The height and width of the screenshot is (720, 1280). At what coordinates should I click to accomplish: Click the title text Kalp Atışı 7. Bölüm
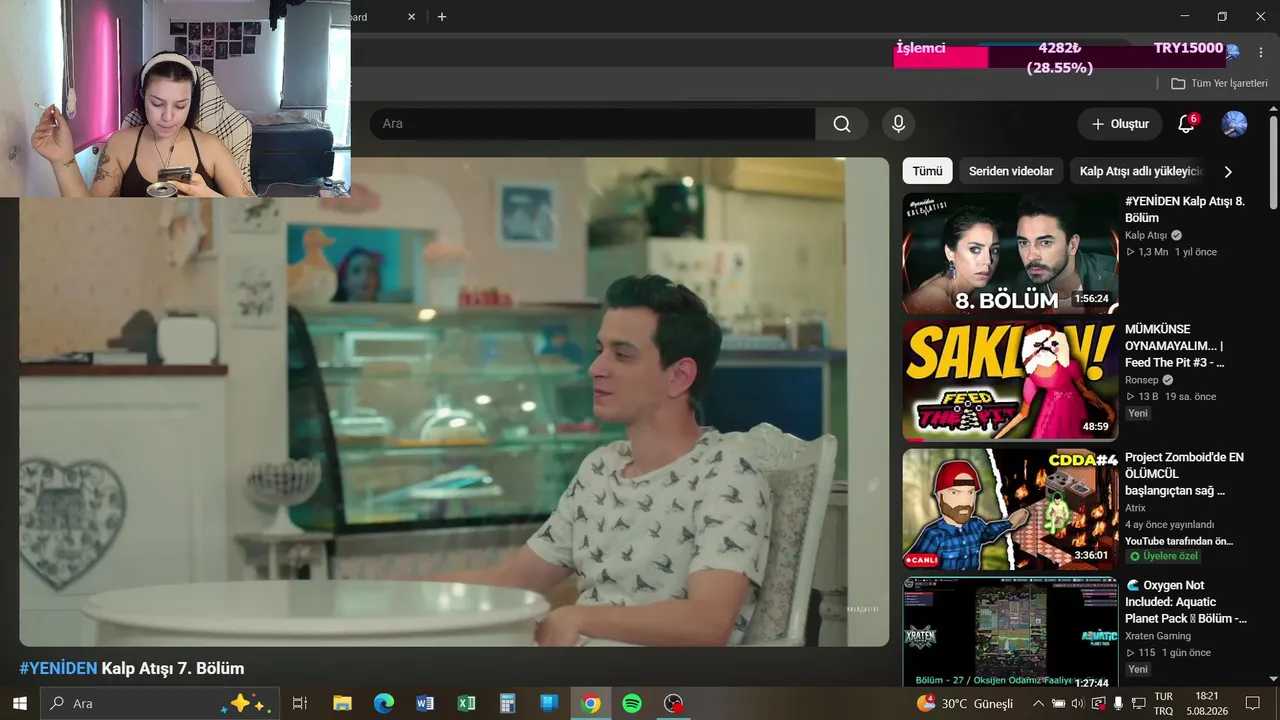pyautogui.click(x=173, y=668)
